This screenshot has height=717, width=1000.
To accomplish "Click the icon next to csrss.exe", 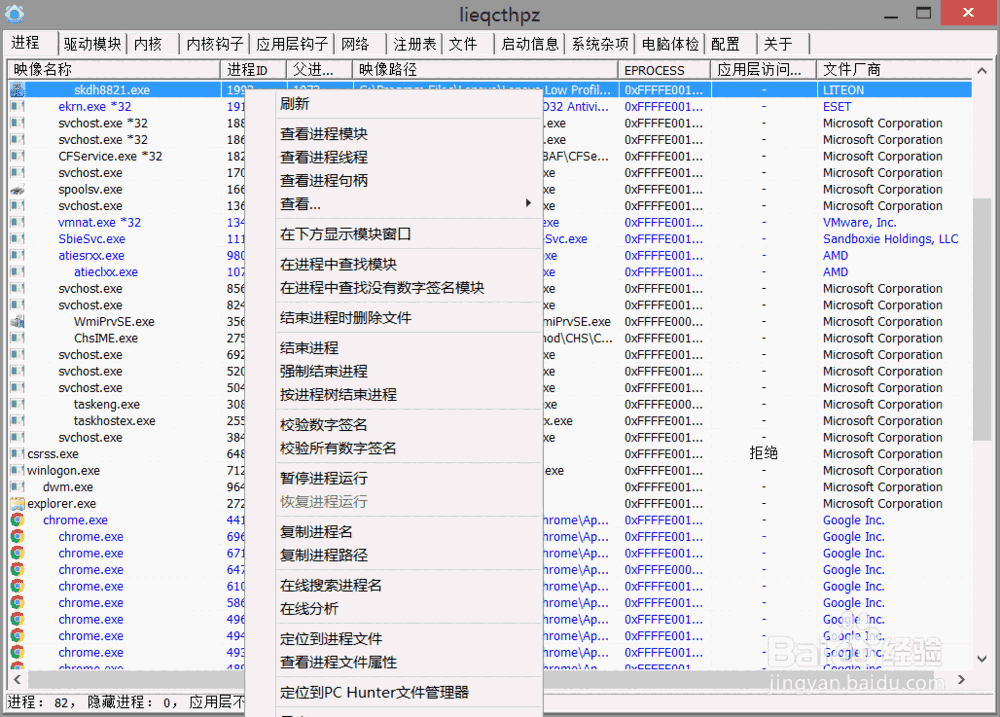I will pos(16,453).
